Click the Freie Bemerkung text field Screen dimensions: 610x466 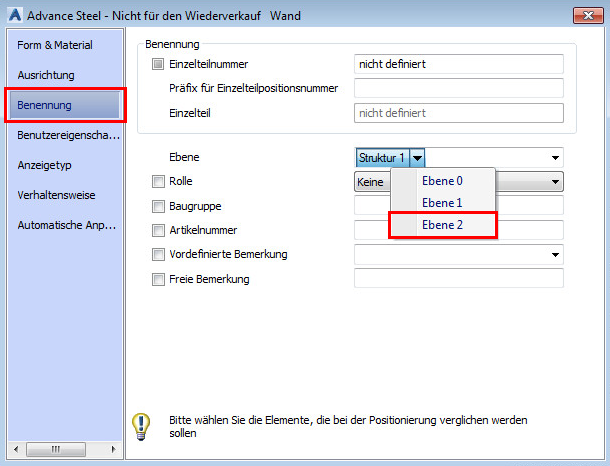(x=459, y=278)
